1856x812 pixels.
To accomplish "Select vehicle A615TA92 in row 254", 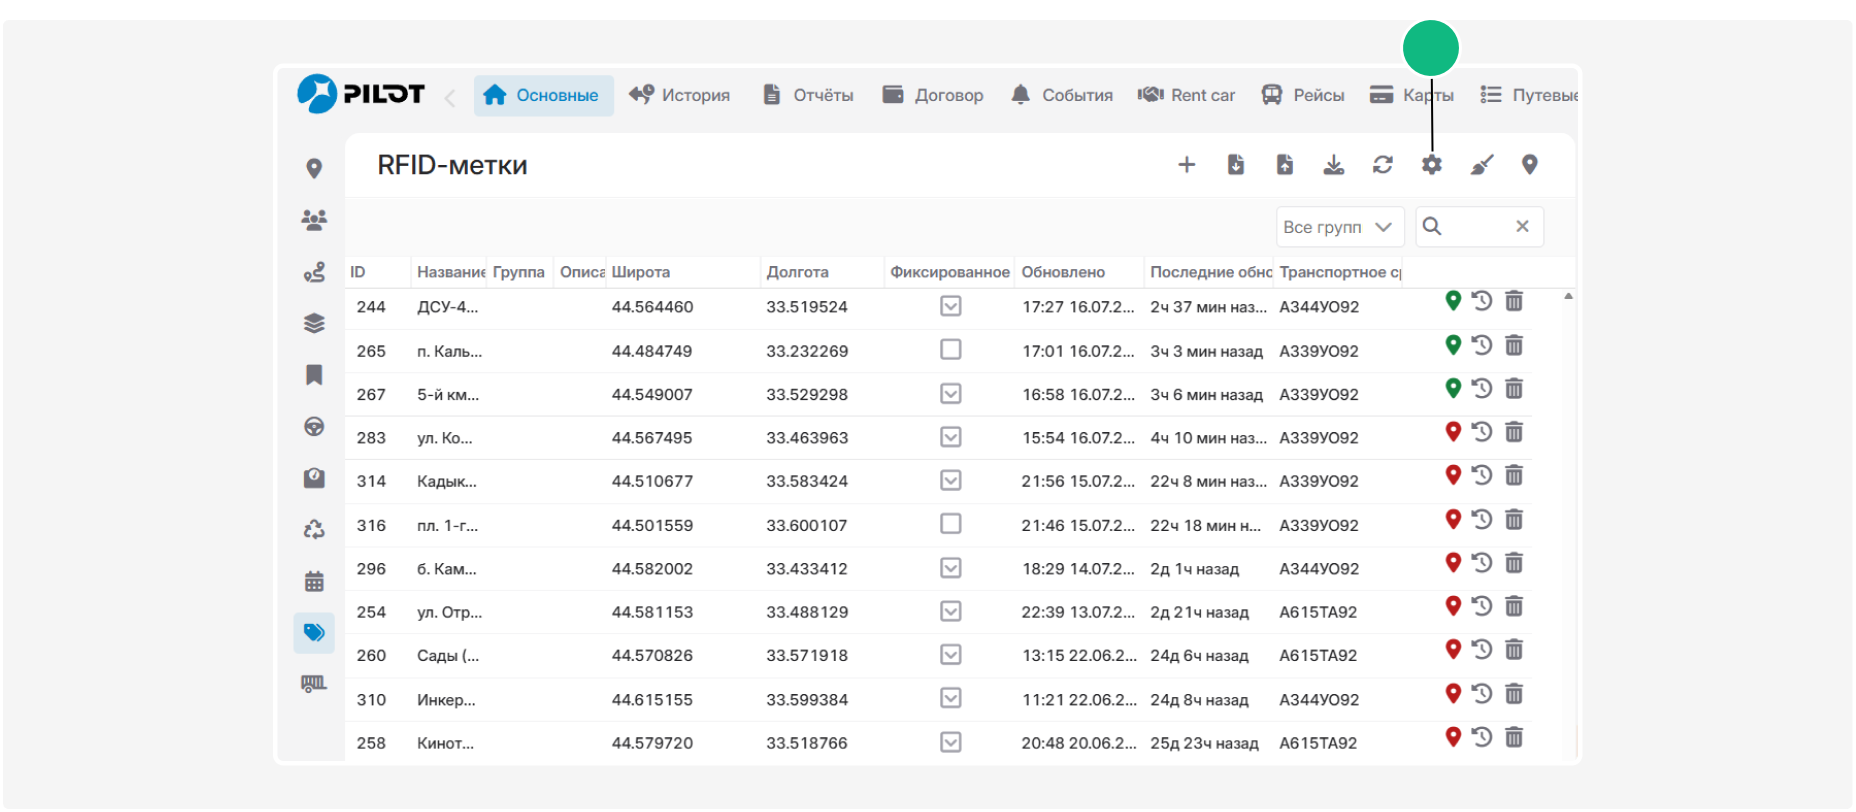I will coord(1318,612).
